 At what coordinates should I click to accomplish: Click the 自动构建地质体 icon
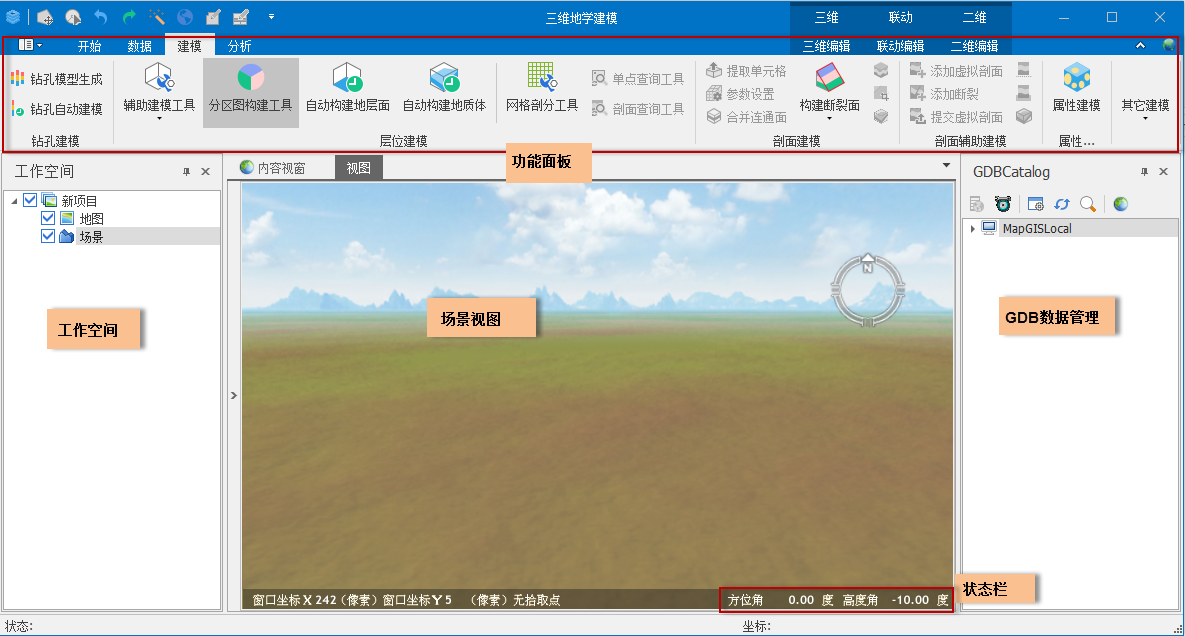click(x=444, y=77)
